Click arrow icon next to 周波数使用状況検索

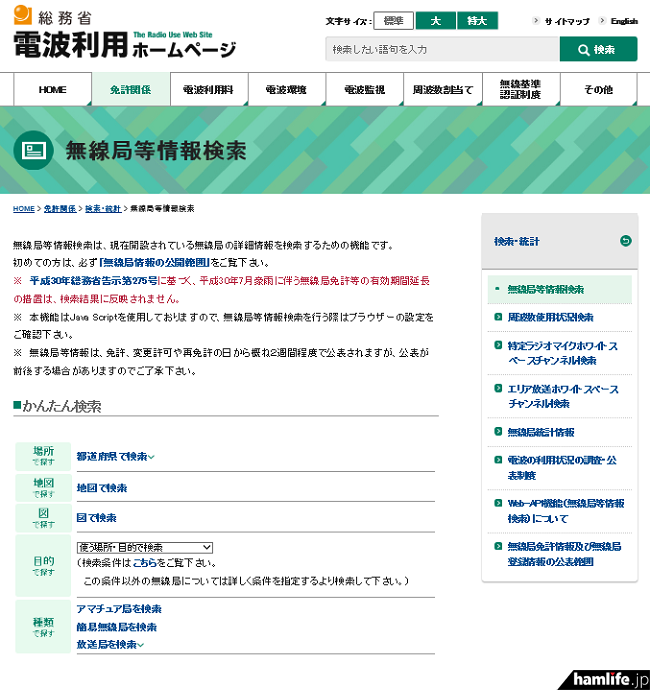coord(499,317)
